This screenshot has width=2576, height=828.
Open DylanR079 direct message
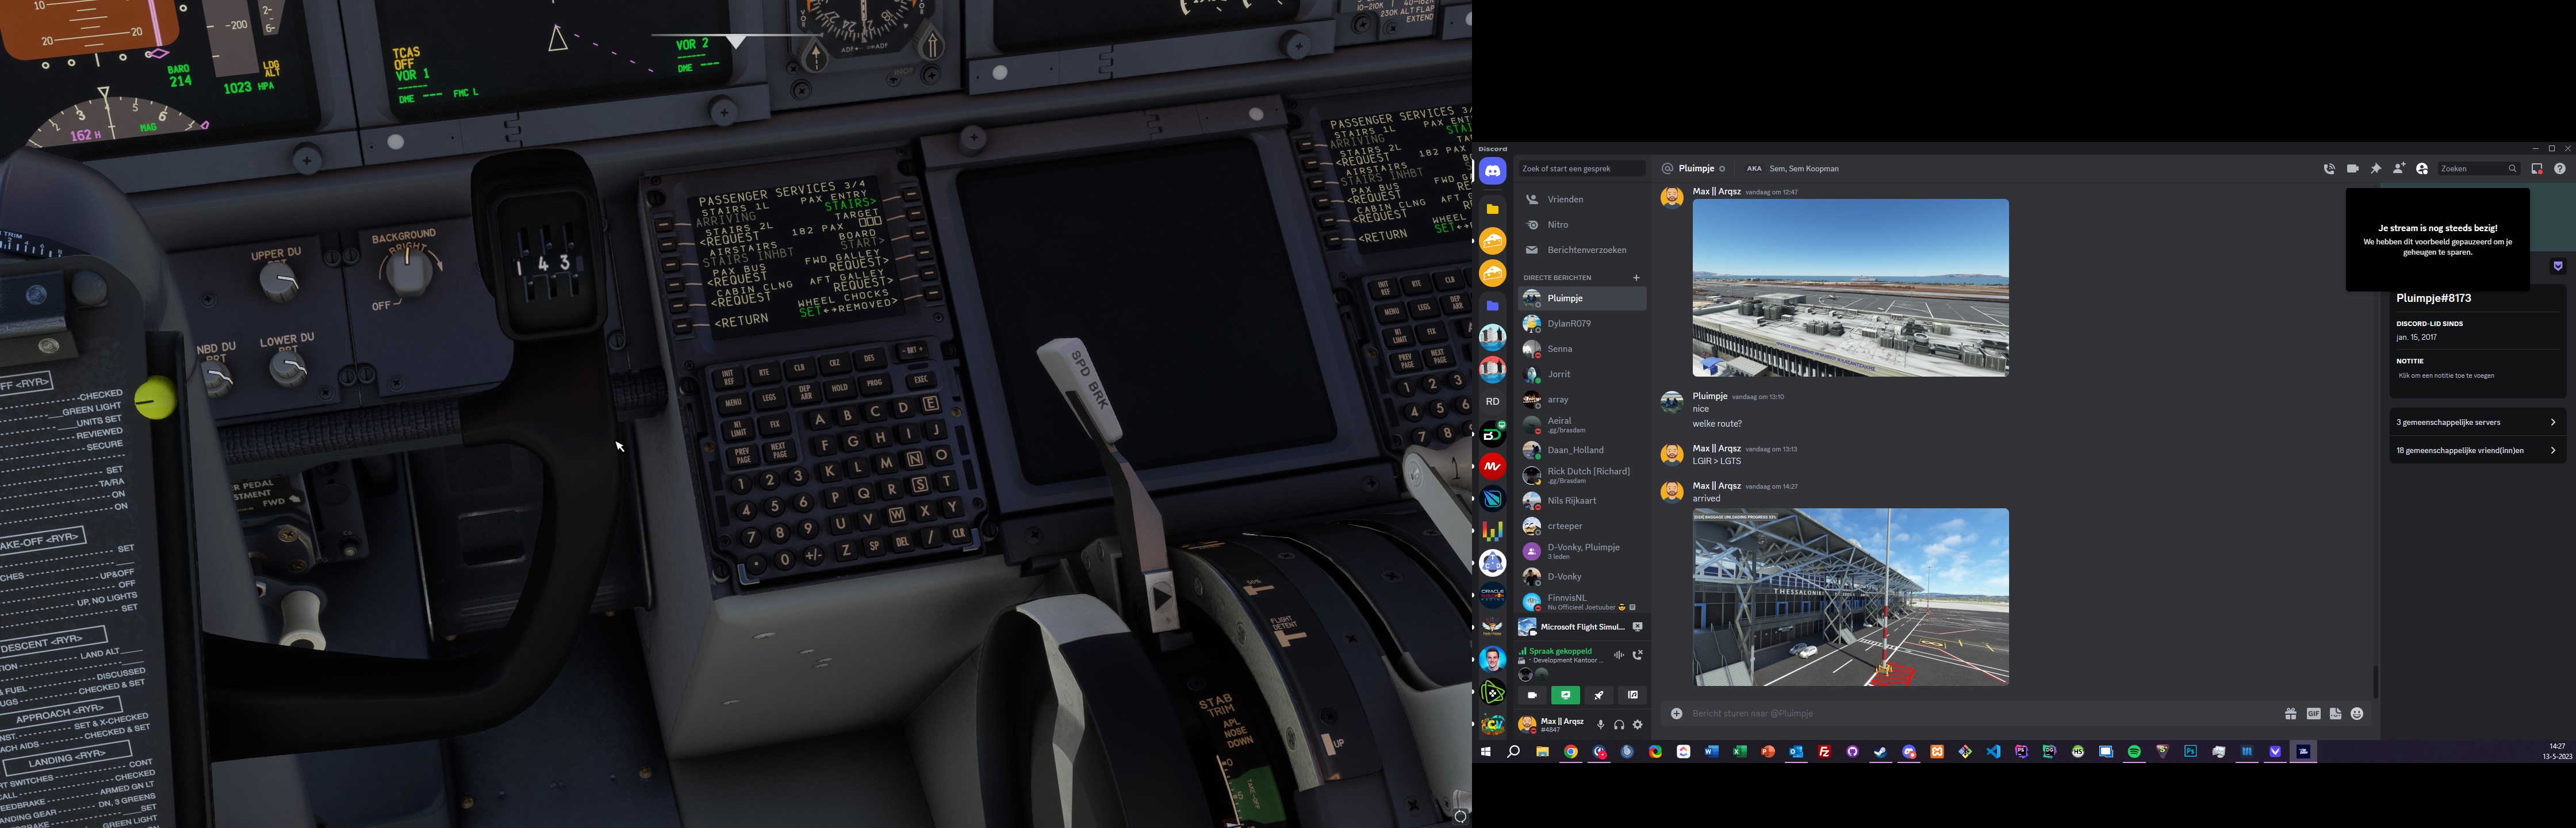point(1568,324)
